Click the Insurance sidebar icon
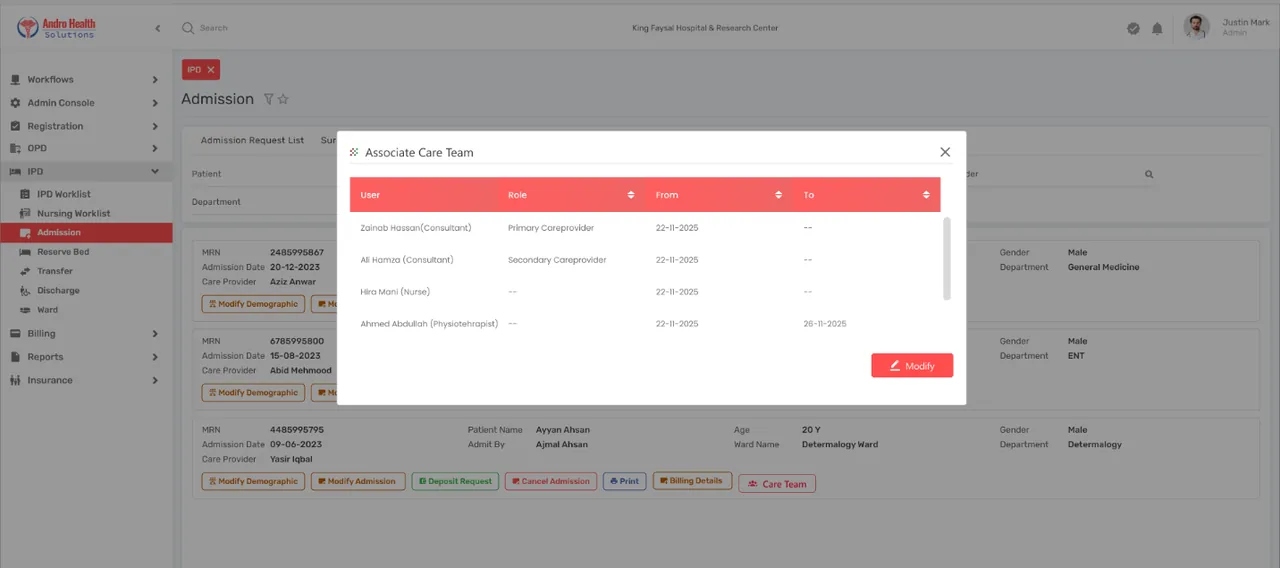 [x=15, y=380]
